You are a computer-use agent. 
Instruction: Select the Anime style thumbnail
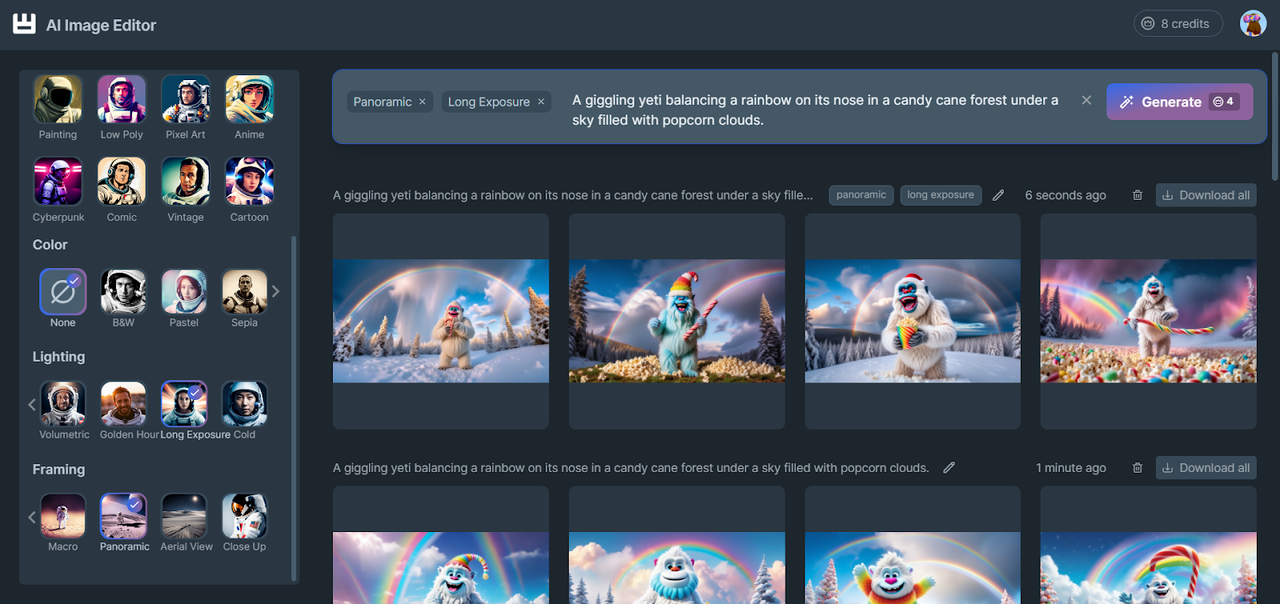(x=250, y=99)
